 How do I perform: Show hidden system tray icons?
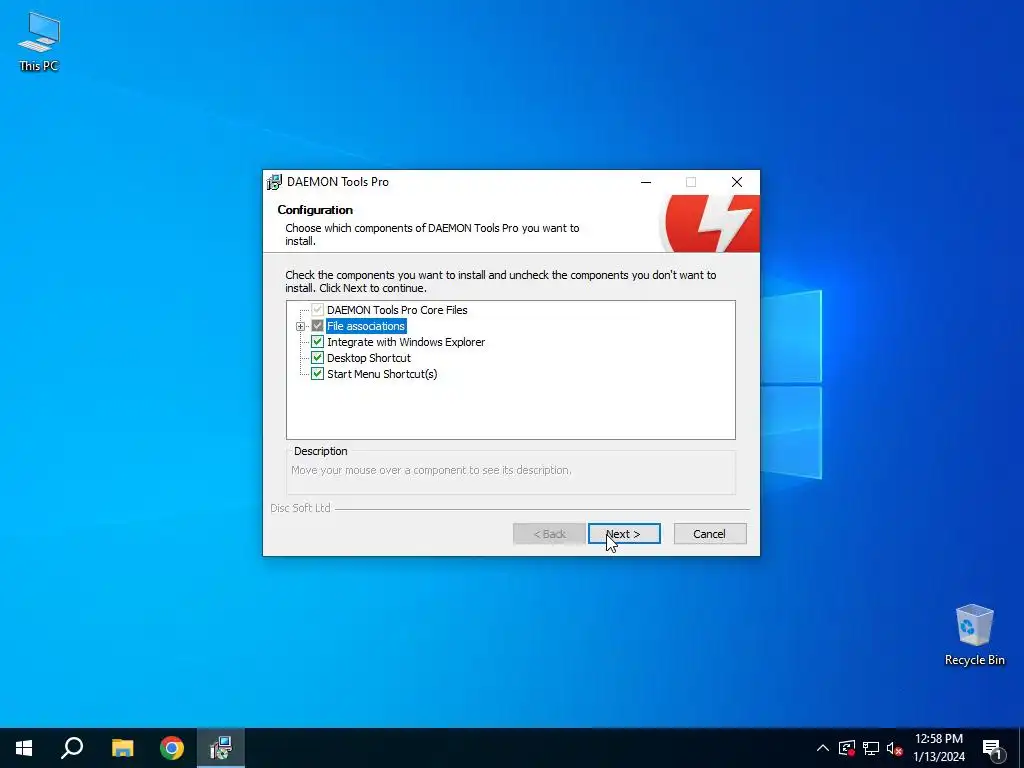pos(823,748)
